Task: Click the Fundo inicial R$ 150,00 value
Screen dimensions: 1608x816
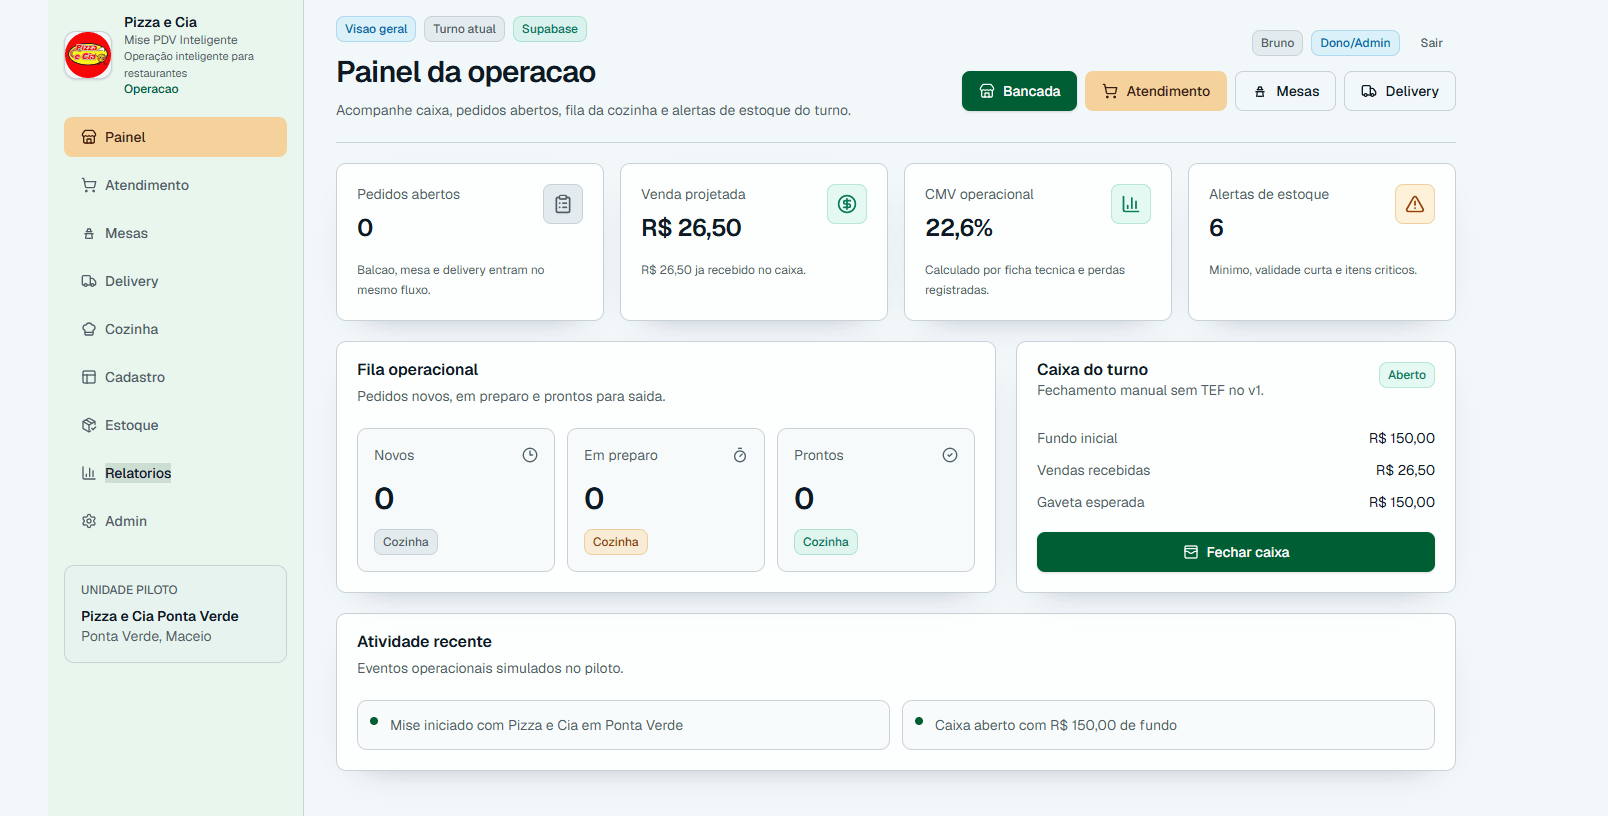Action: tap(1402, 438)
